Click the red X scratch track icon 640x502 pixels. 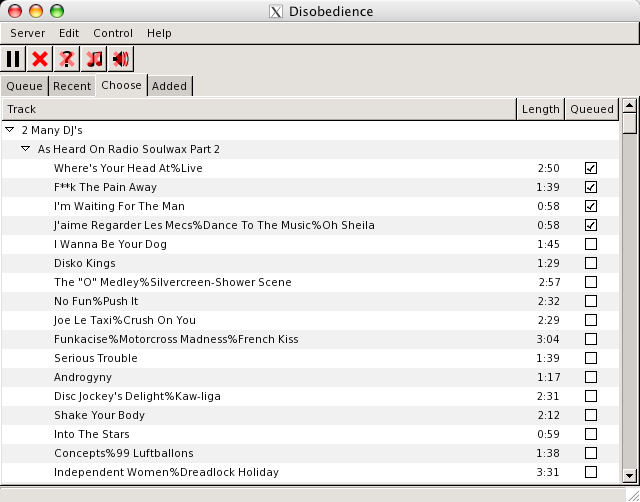(x=40, y=59)
